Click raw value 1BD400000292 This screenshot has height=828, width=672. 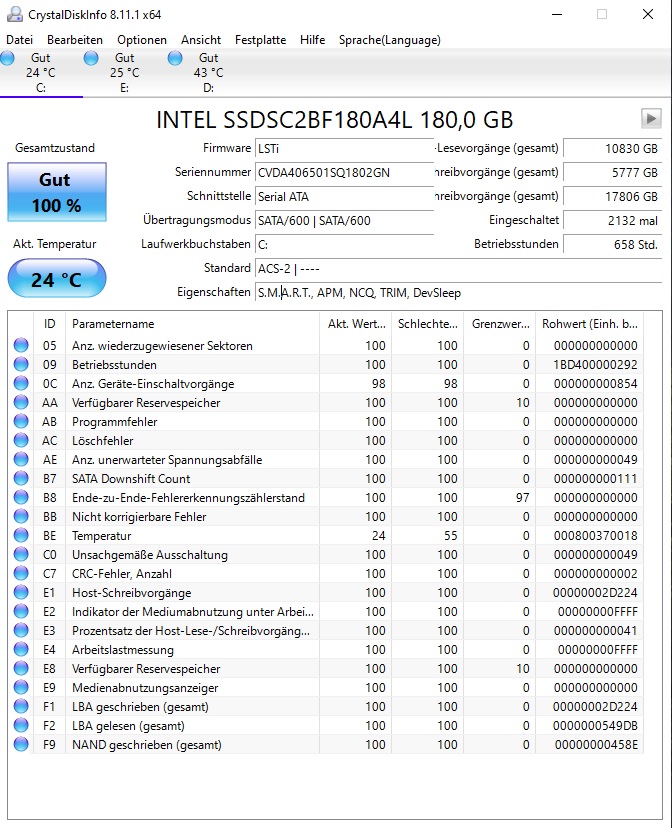(595, 365)
